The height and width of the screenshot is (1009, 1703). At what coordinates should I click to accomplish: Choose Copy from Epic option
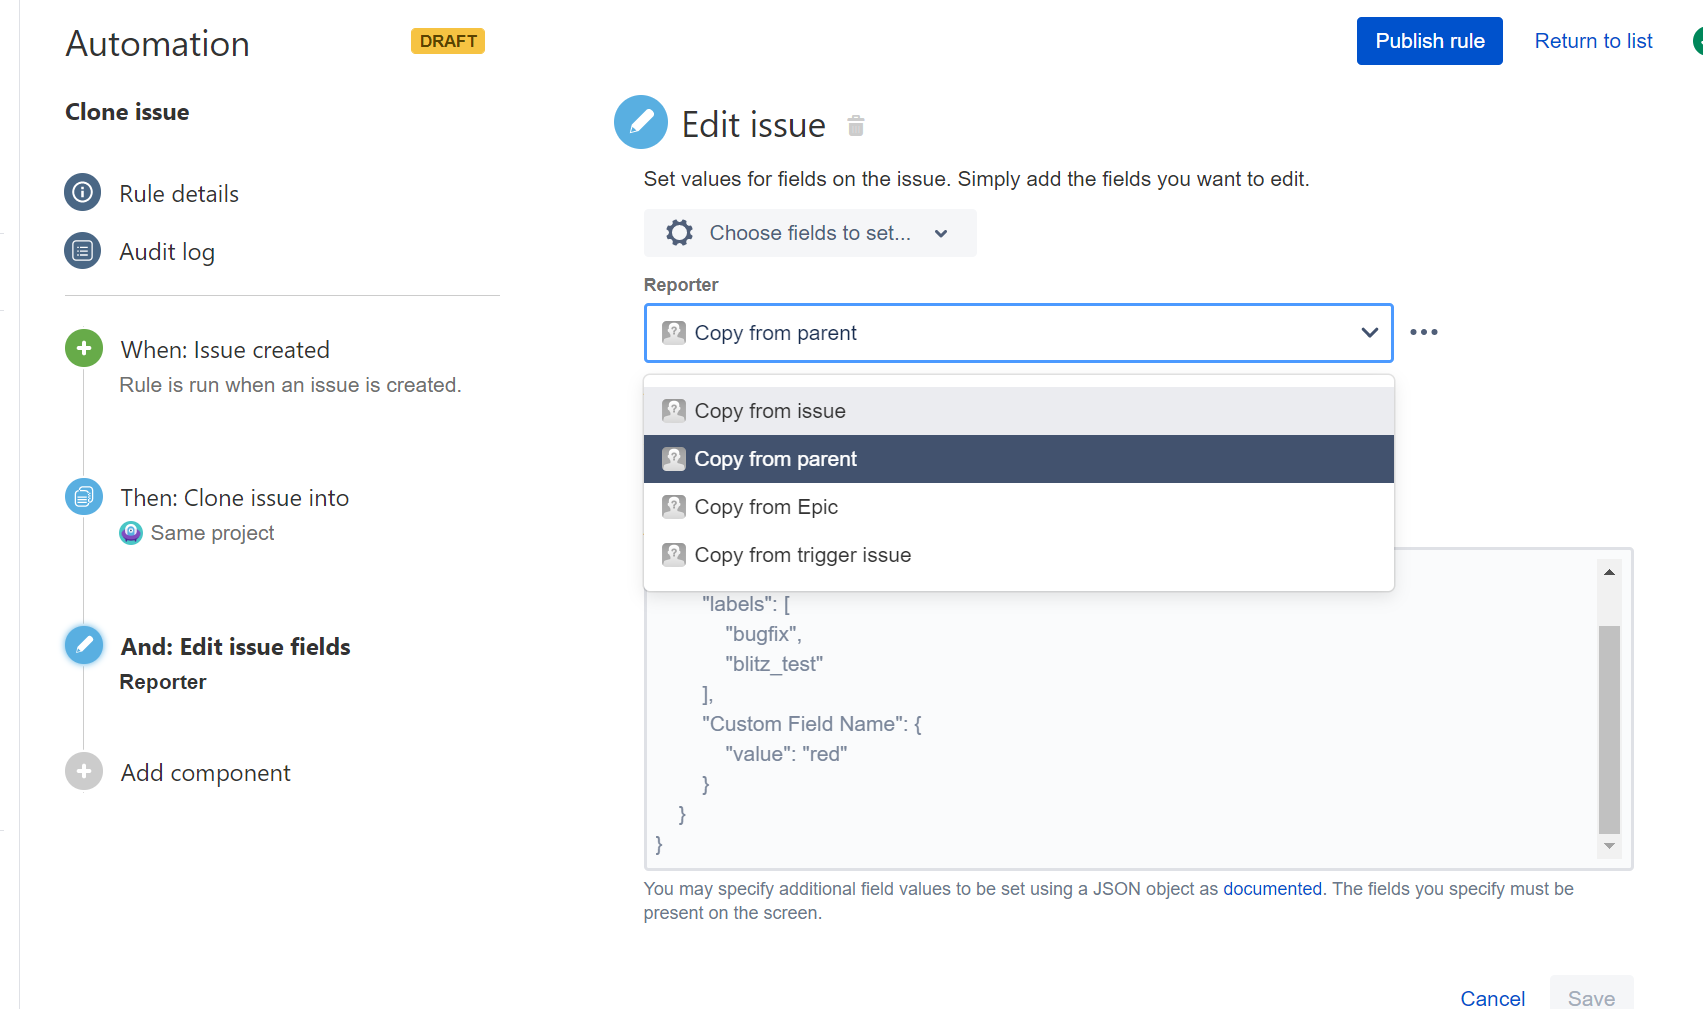1019,507
